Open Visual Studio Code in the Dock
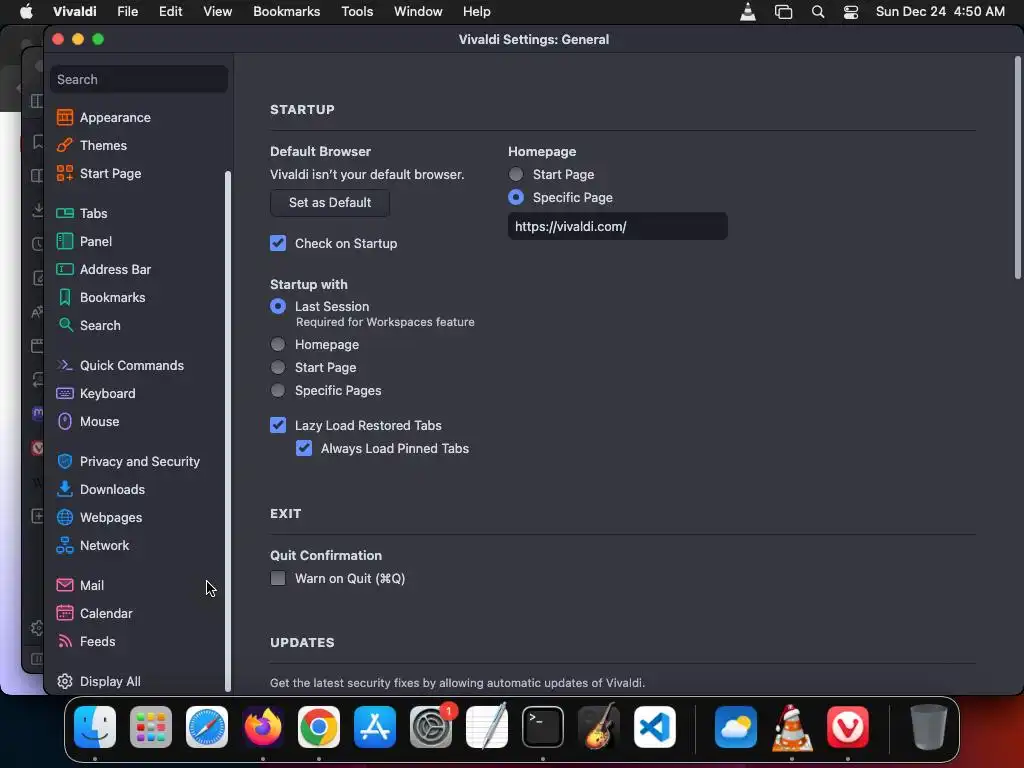The height and width of the screenshot is (768, 1024). tap(654, 727)
